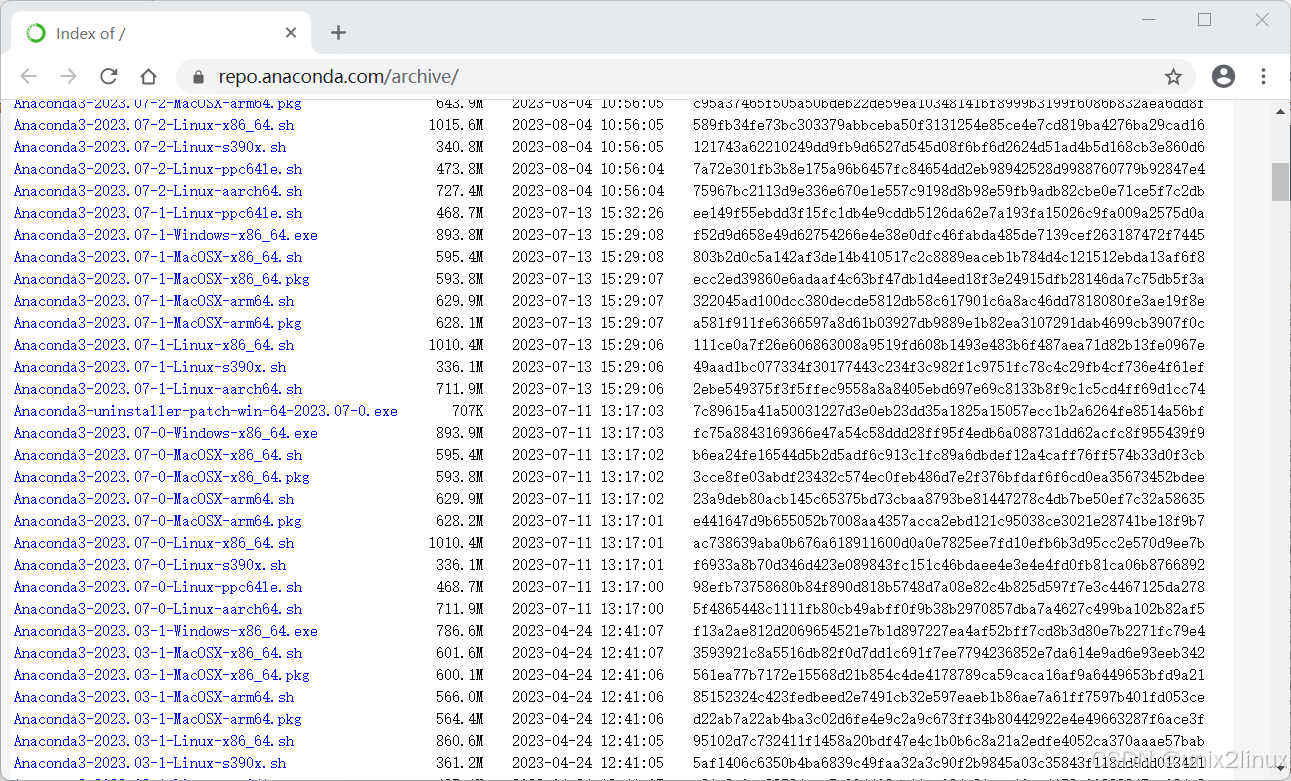The width and height of the screenshot is (1291, 781).
Task: Download Anaconda3-2023.07-2-Linux-x86_64.sh
Action: [x=154, y=125]
